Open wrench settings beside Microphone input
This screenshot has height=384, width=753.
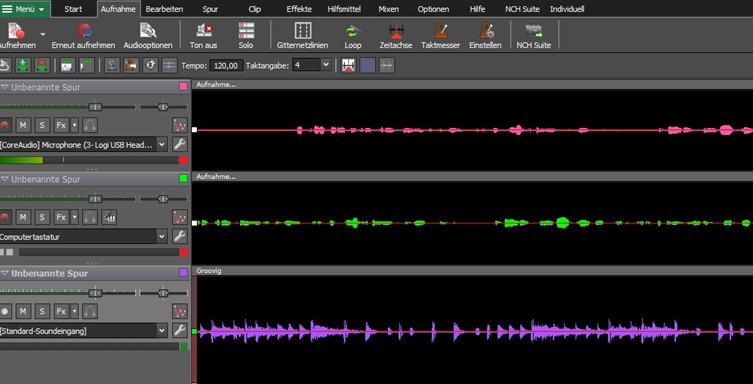[x=180, y=144]
